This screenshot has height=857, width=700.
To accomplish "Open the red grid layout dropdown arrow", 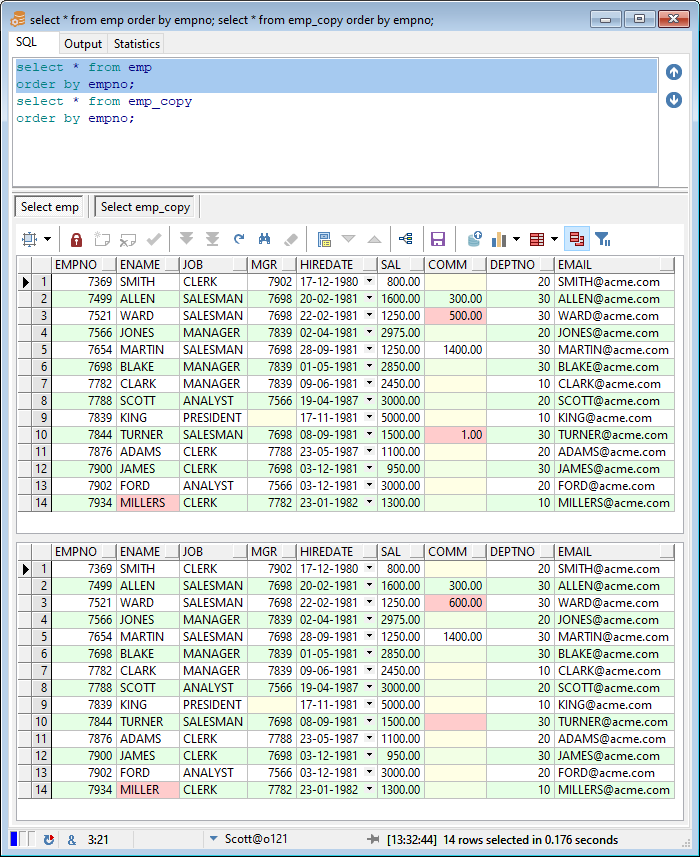I will [554, 239].
